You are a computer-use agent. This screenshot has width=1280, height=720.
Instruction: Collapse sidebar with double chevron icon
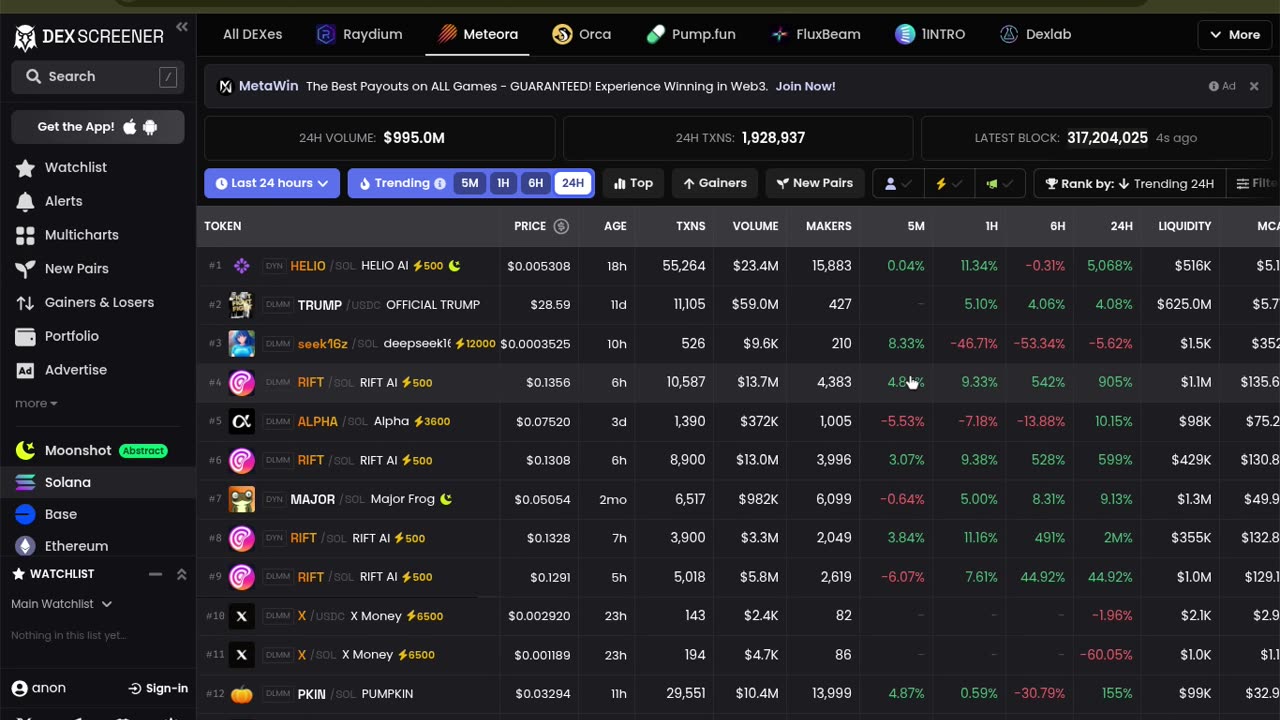click(182, 27)
